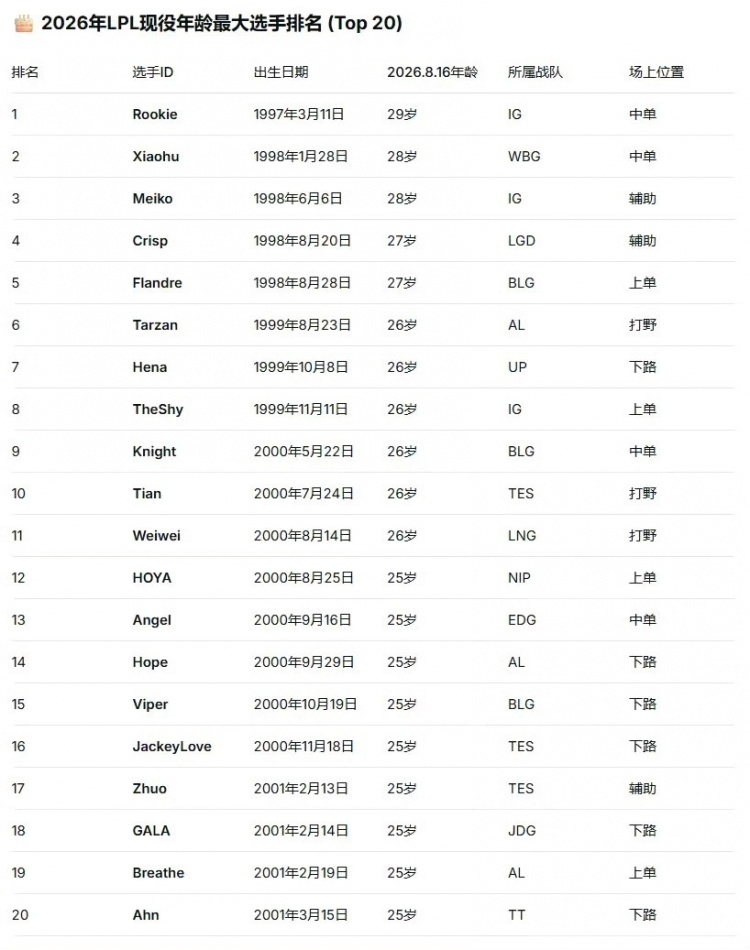Select player name TheShy
Viewport: 750px width, 950px height.
pos(158,410)
